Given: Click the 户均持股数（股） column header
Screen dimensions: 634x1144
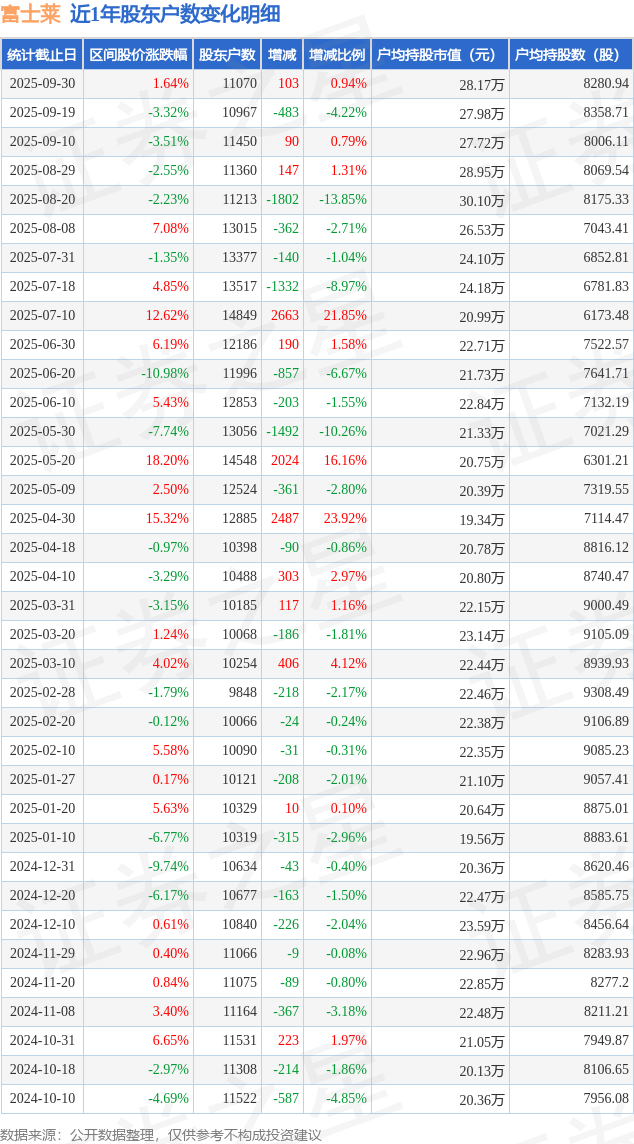Looking at the screenshot, I should pos(570,55).
